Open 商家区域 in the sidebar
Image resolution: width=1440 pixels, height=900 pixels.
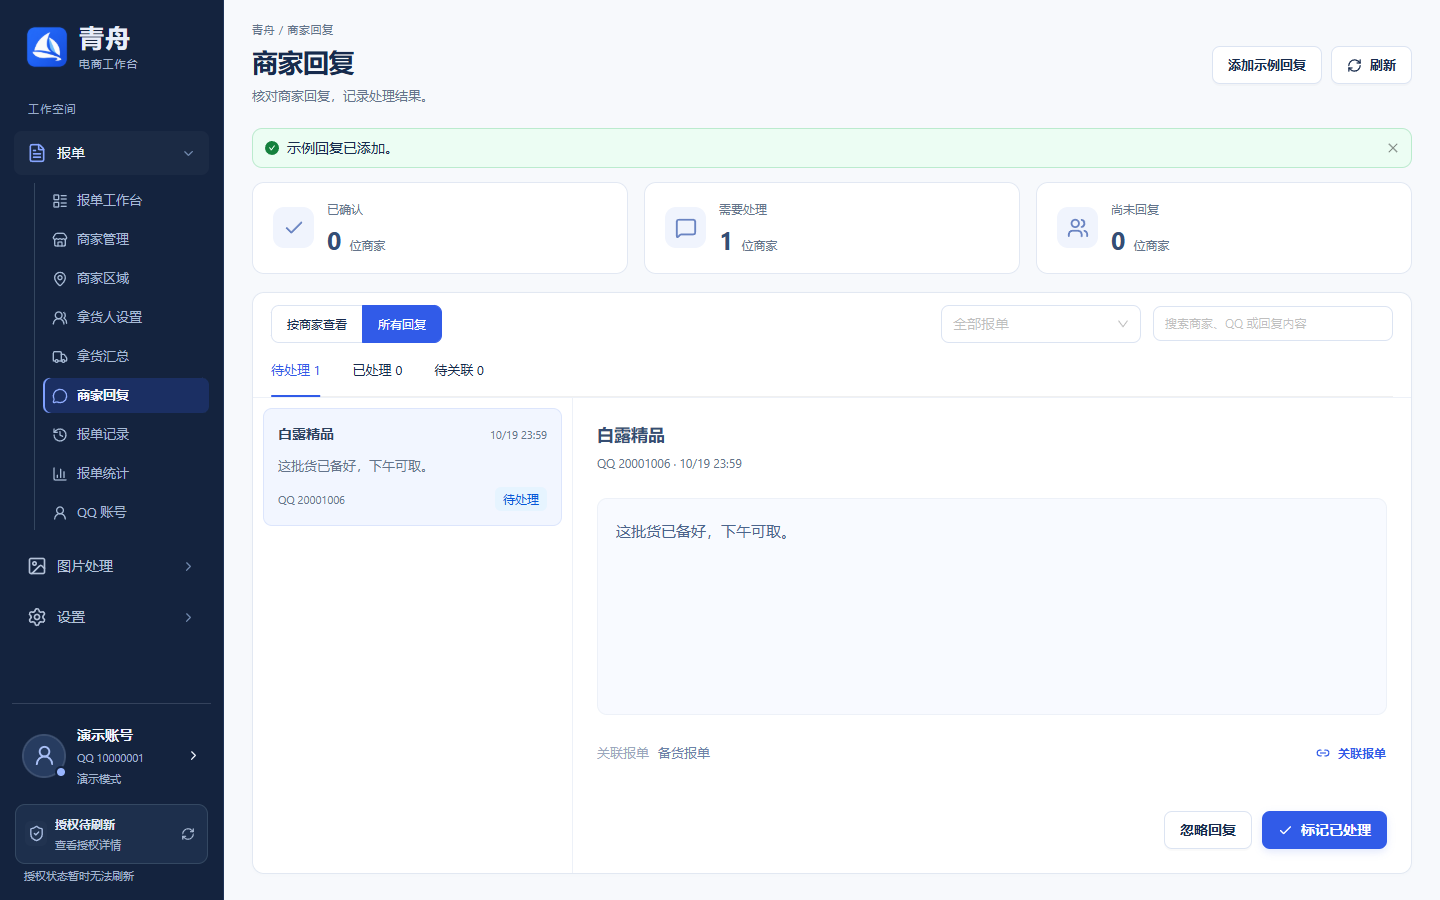tap(126, 278)
